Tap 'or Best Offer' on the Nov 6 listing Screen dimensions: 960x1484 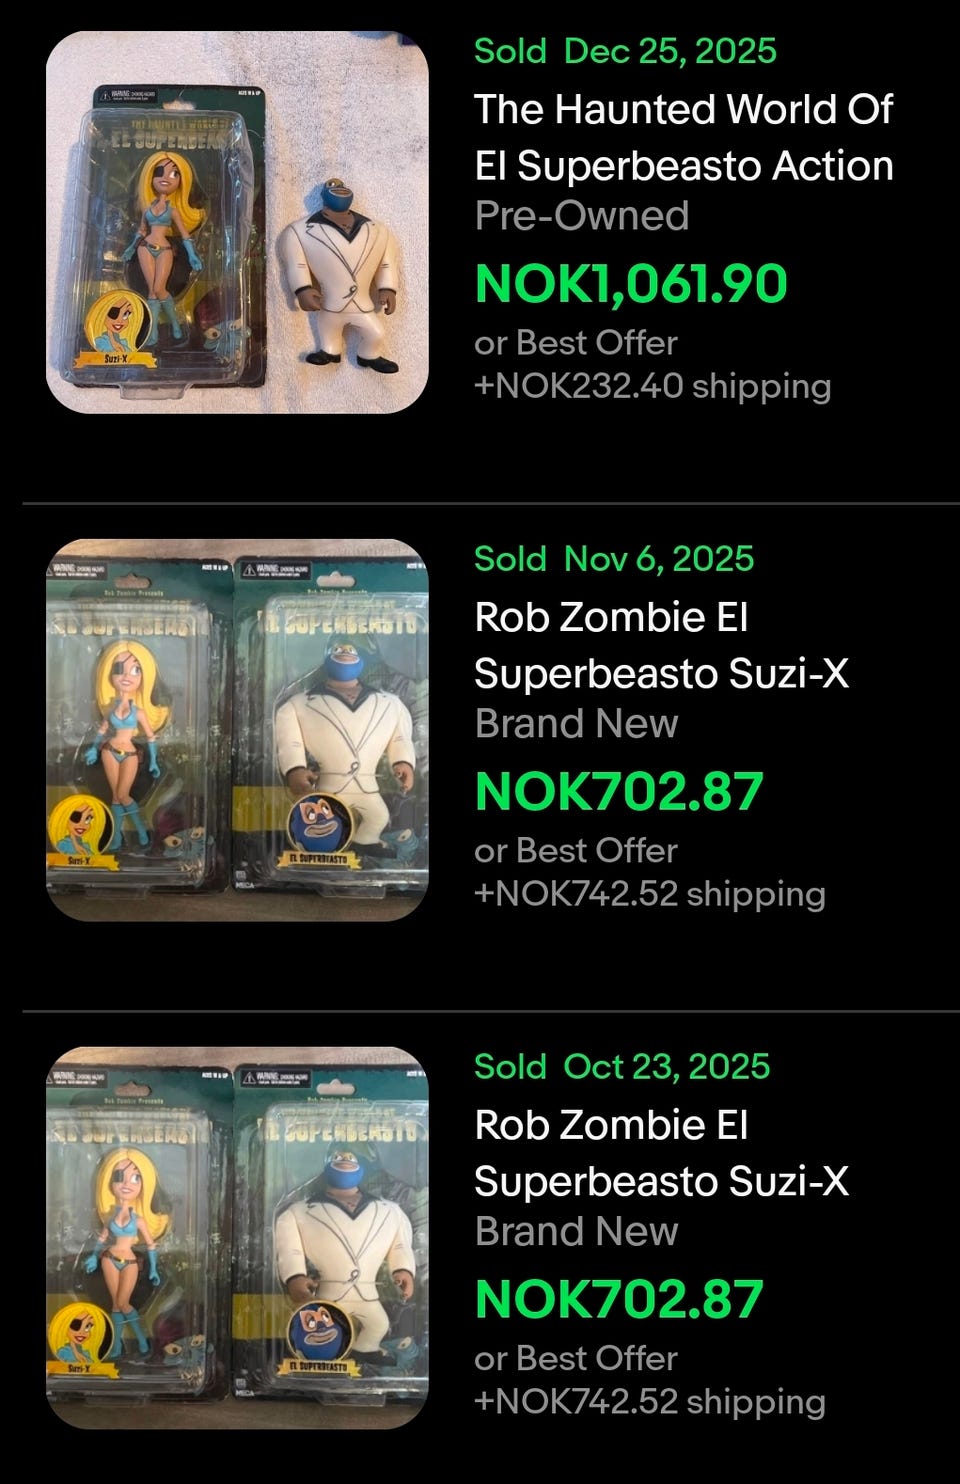[x=576, y=851]
